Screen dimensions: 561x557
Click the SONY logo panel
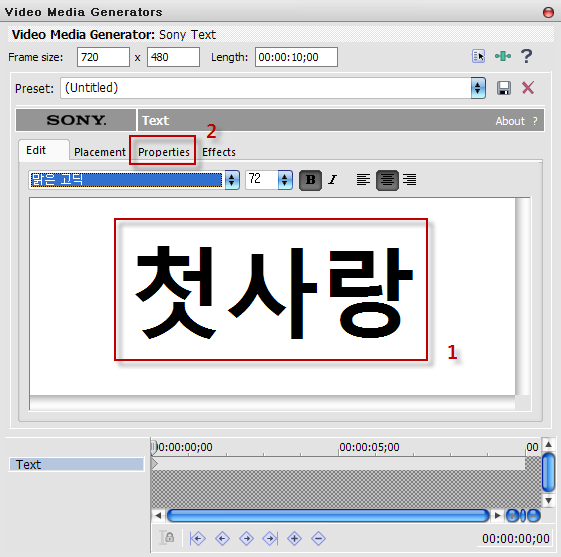pyautogui.click(x=76, y=120)
